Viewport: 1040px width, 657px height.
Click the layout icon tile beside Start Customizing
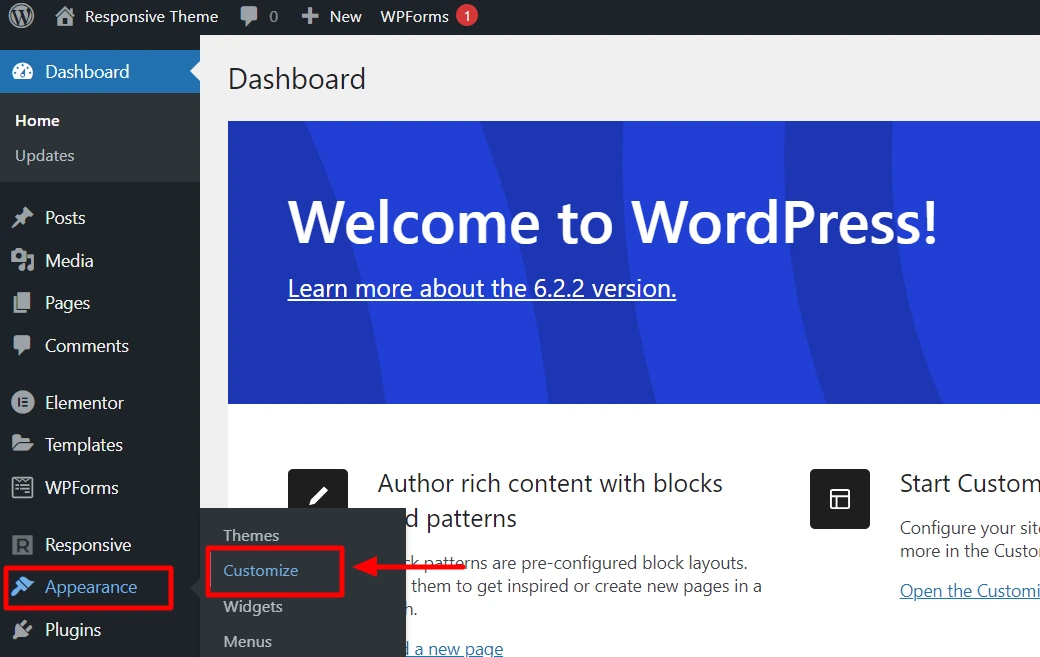(x=840, y=499)
